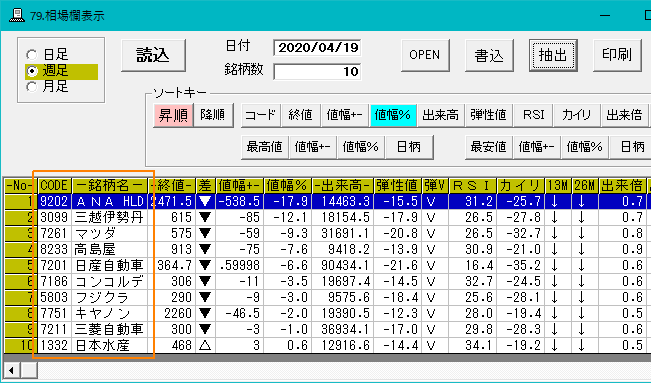Image resolution: width=651 pixels, height=383 pixels.
Task: Sort by 値幅% next to 最高値 group
Action: [x=361, y=147]
